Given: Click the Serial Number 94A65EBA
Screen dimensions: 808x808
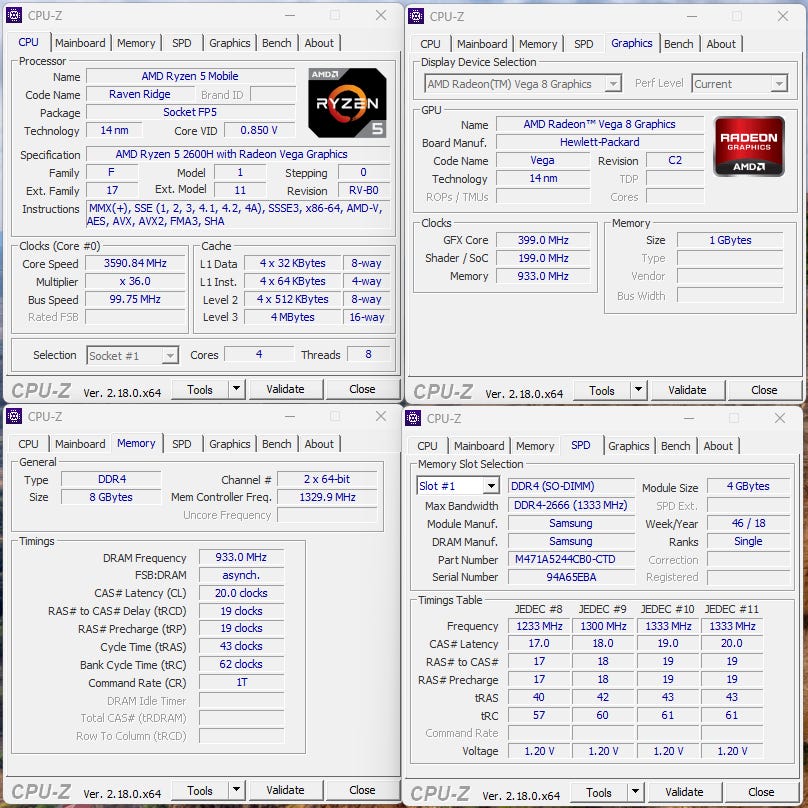Looking at the screenshot, I should pos(571,577).
